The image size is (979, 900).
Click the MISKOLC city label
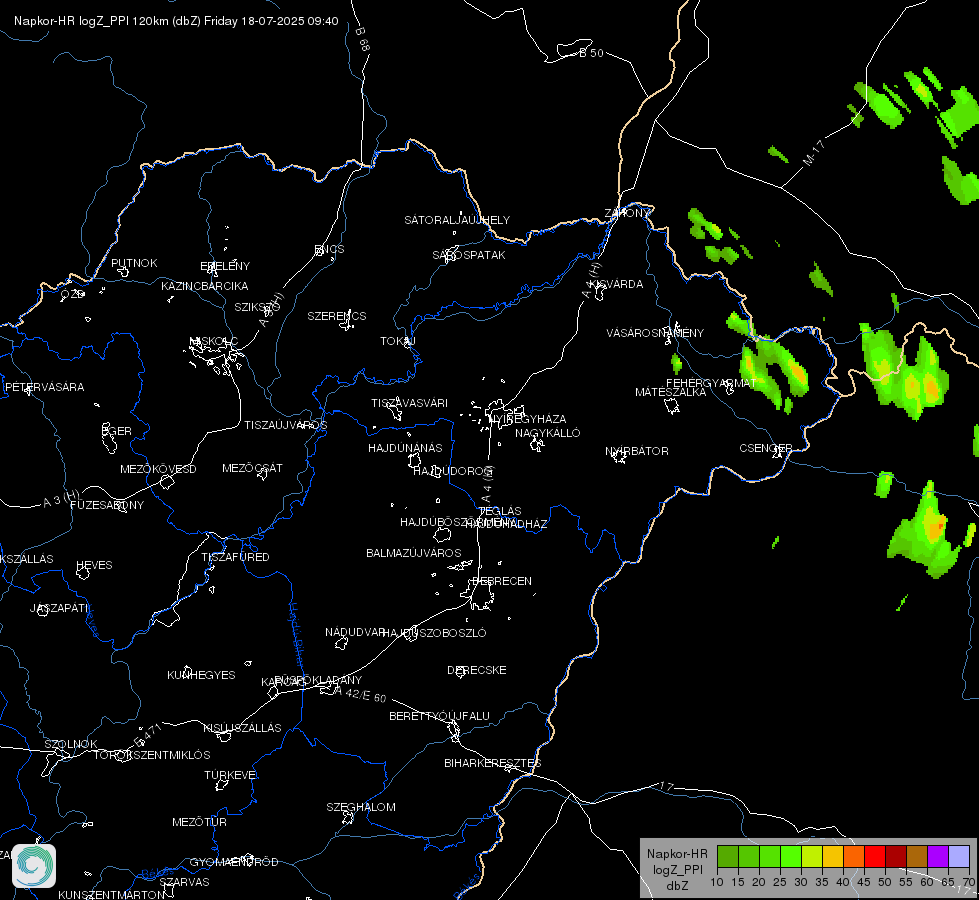click(x=214, y=341)
